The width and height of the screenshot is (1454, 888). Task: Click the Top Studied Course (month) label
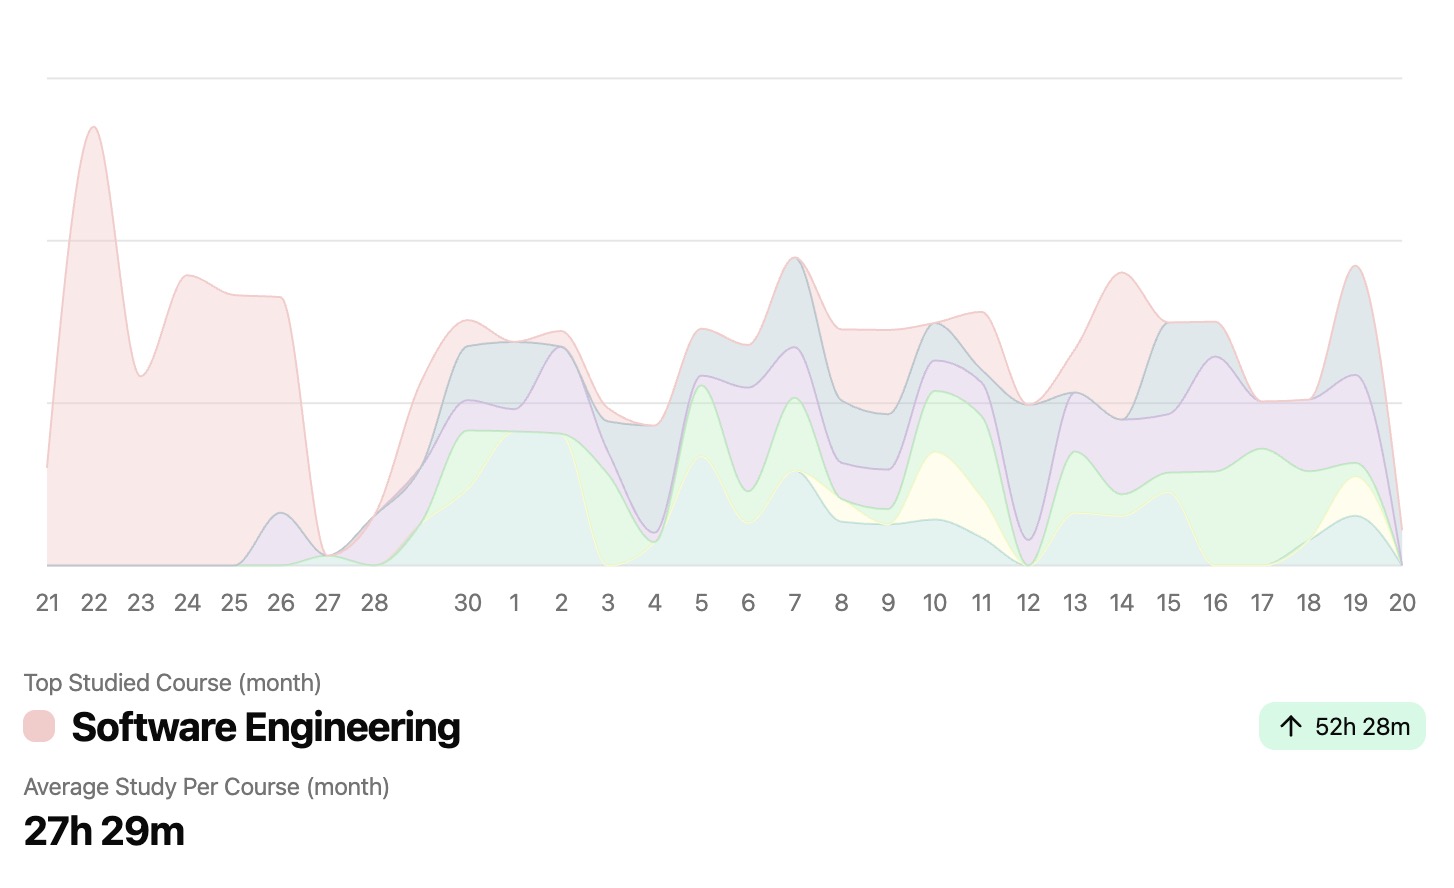click(172, 683)
